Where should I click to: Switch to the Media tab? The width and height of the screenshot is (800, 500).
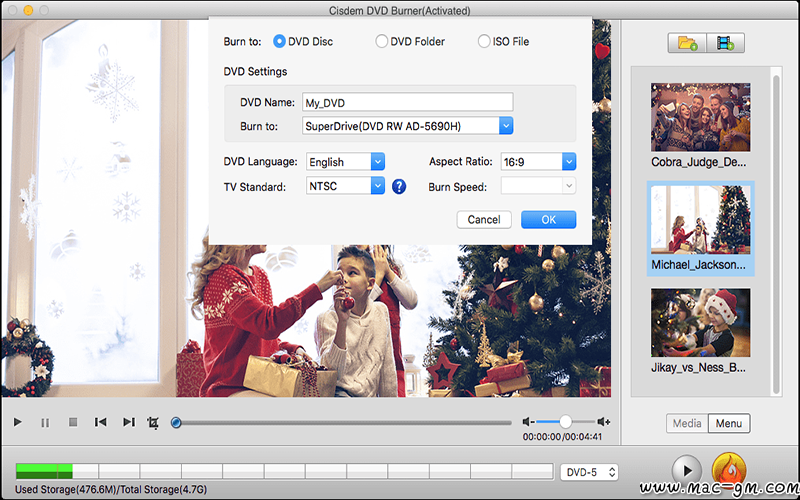click(687, 423)
